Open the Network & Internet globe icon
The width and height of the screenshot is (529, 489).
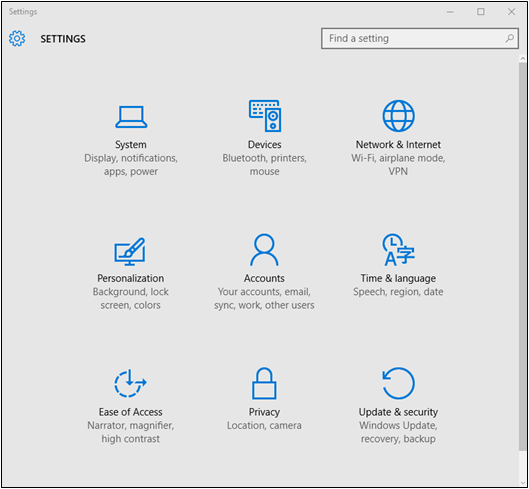pos(398,116)
